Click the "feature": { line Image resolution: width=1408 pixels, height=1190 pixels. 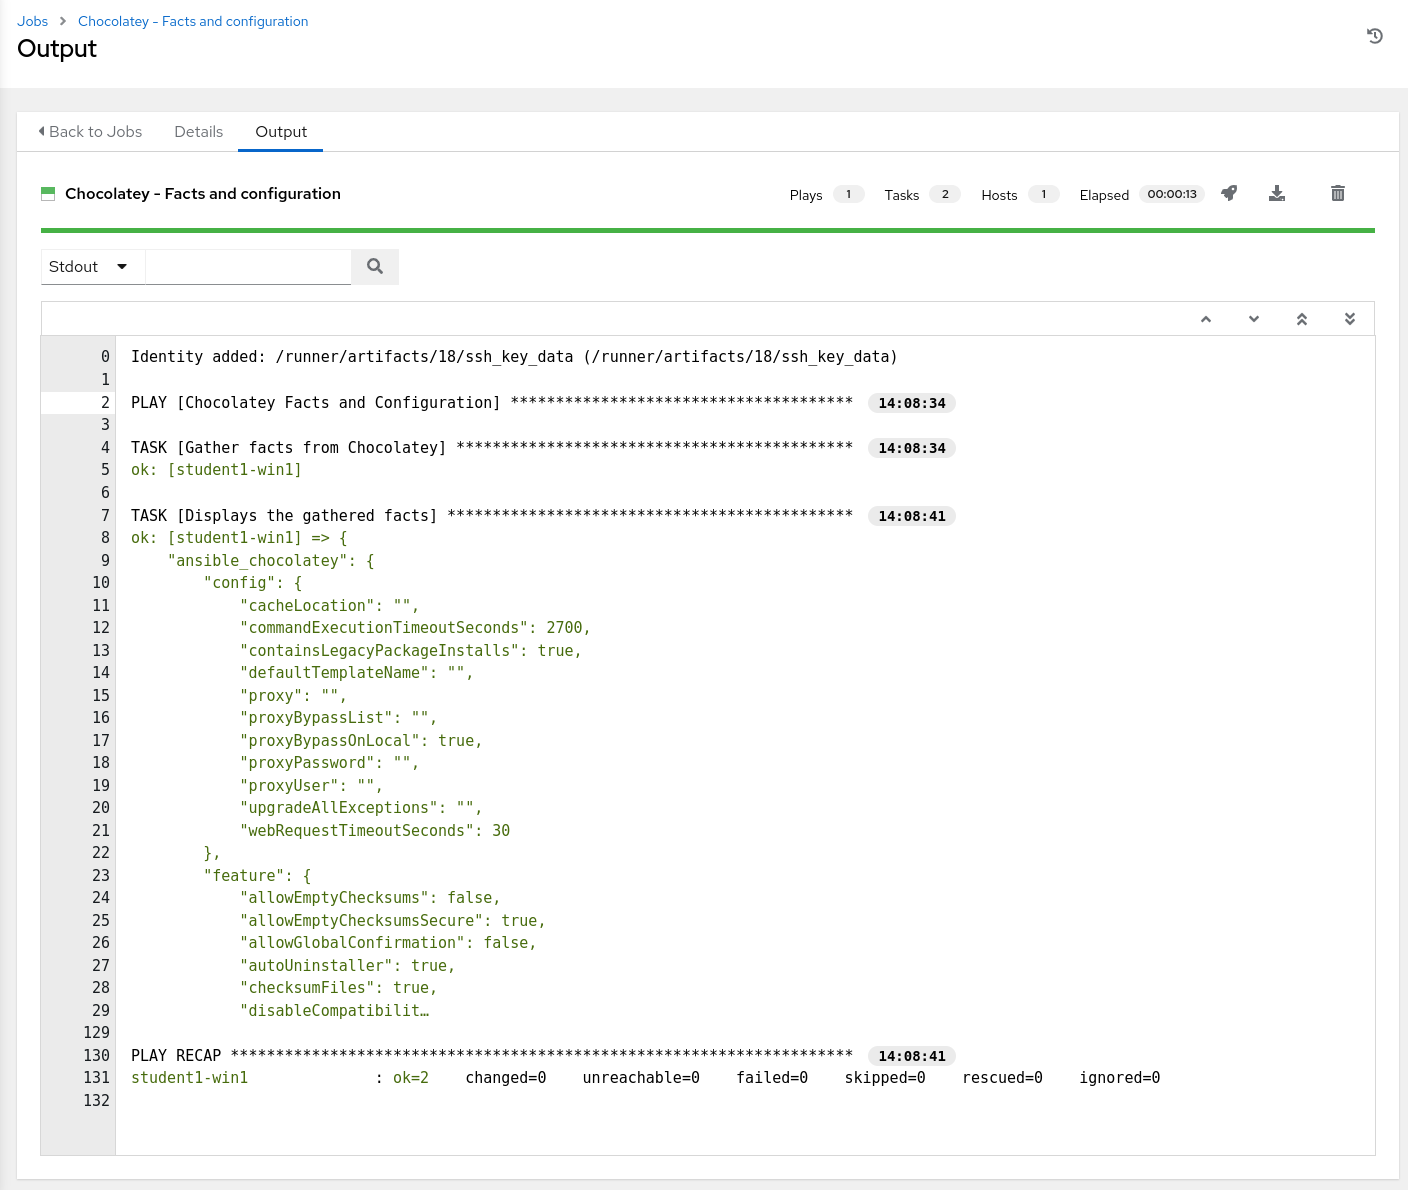[x=258, y=875]
